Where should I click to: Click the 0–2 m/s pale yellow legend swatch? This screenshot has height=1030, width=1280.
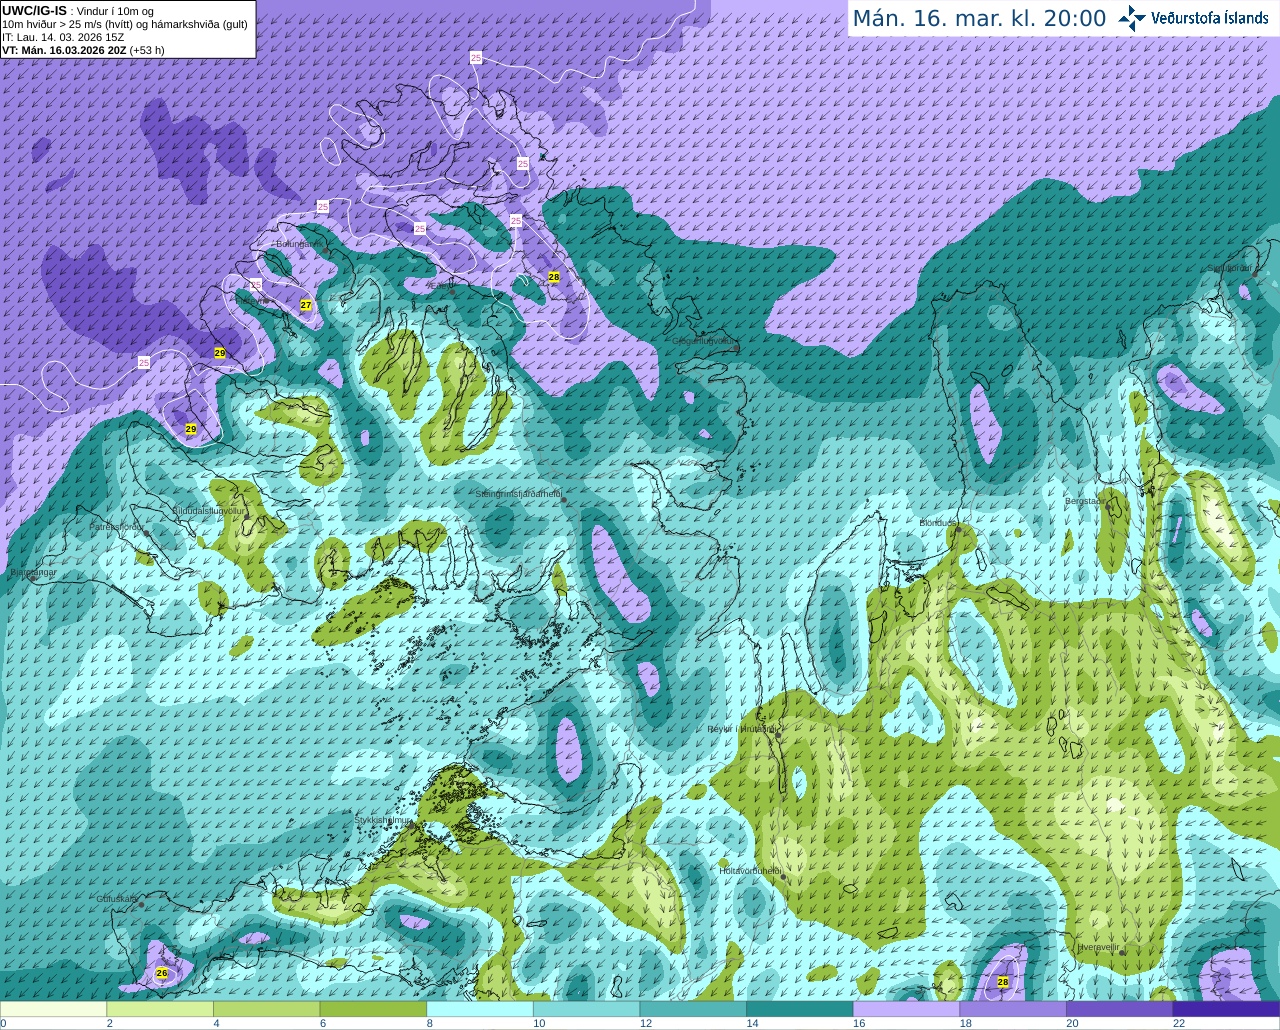(x=53, y=1009)
